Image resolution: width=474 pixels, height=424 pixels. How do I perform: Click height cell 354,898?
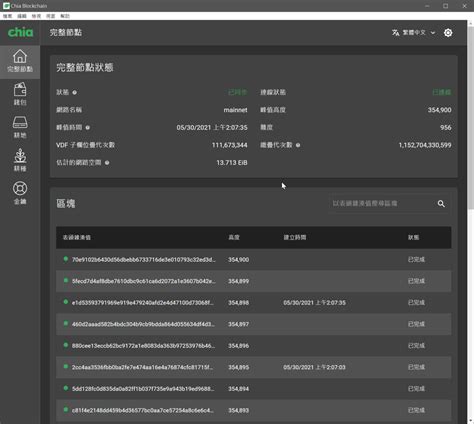coord(238,303)
